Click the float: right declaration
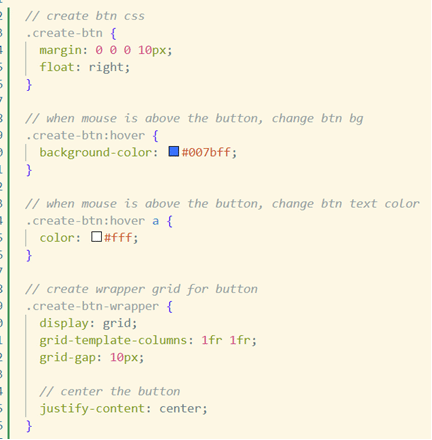 [x=85, y=67]
